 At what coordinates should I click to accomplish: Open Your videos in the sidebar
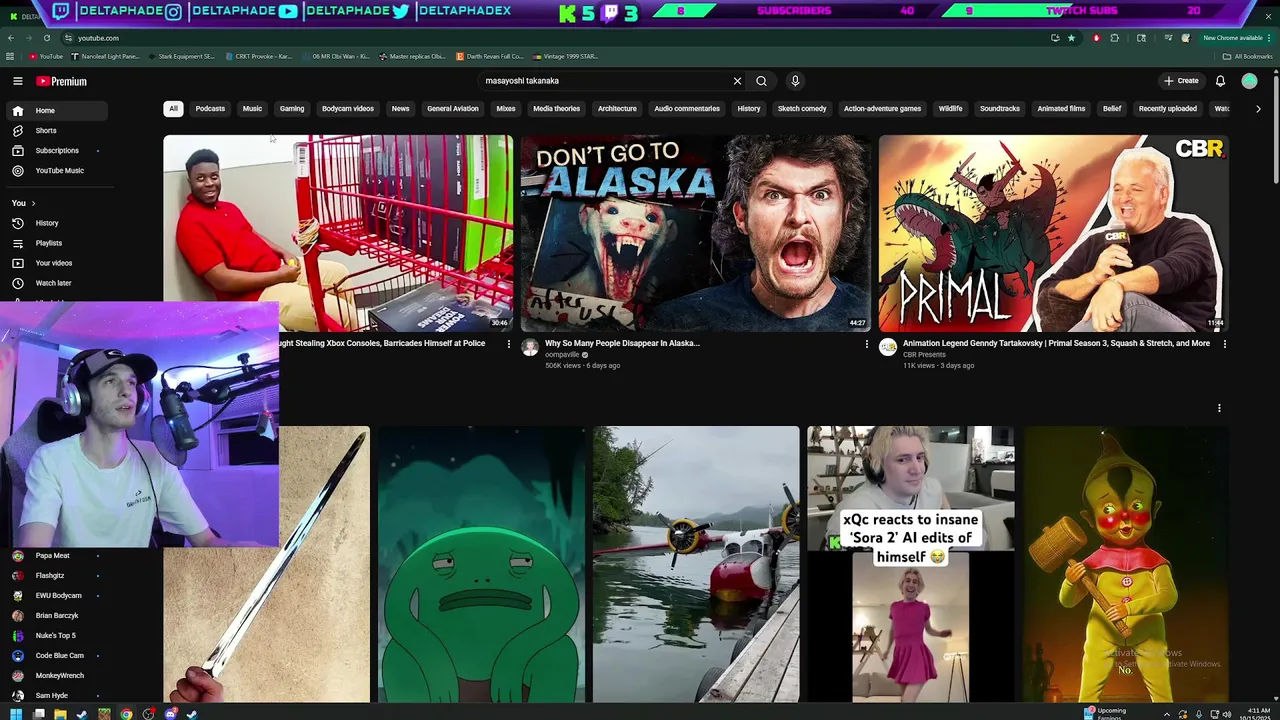58,263
